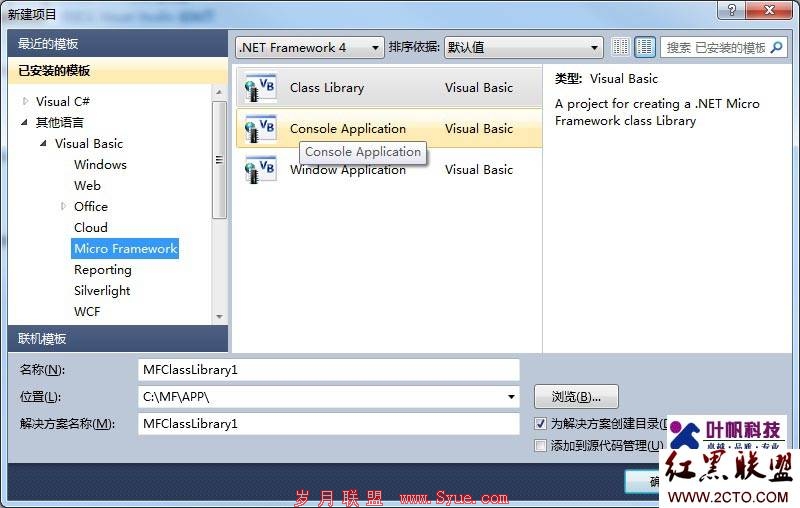The height and width of the screenshot is (508, 800).
Task: Collapse the 其他语言 tree node
Action: [24, 122]
